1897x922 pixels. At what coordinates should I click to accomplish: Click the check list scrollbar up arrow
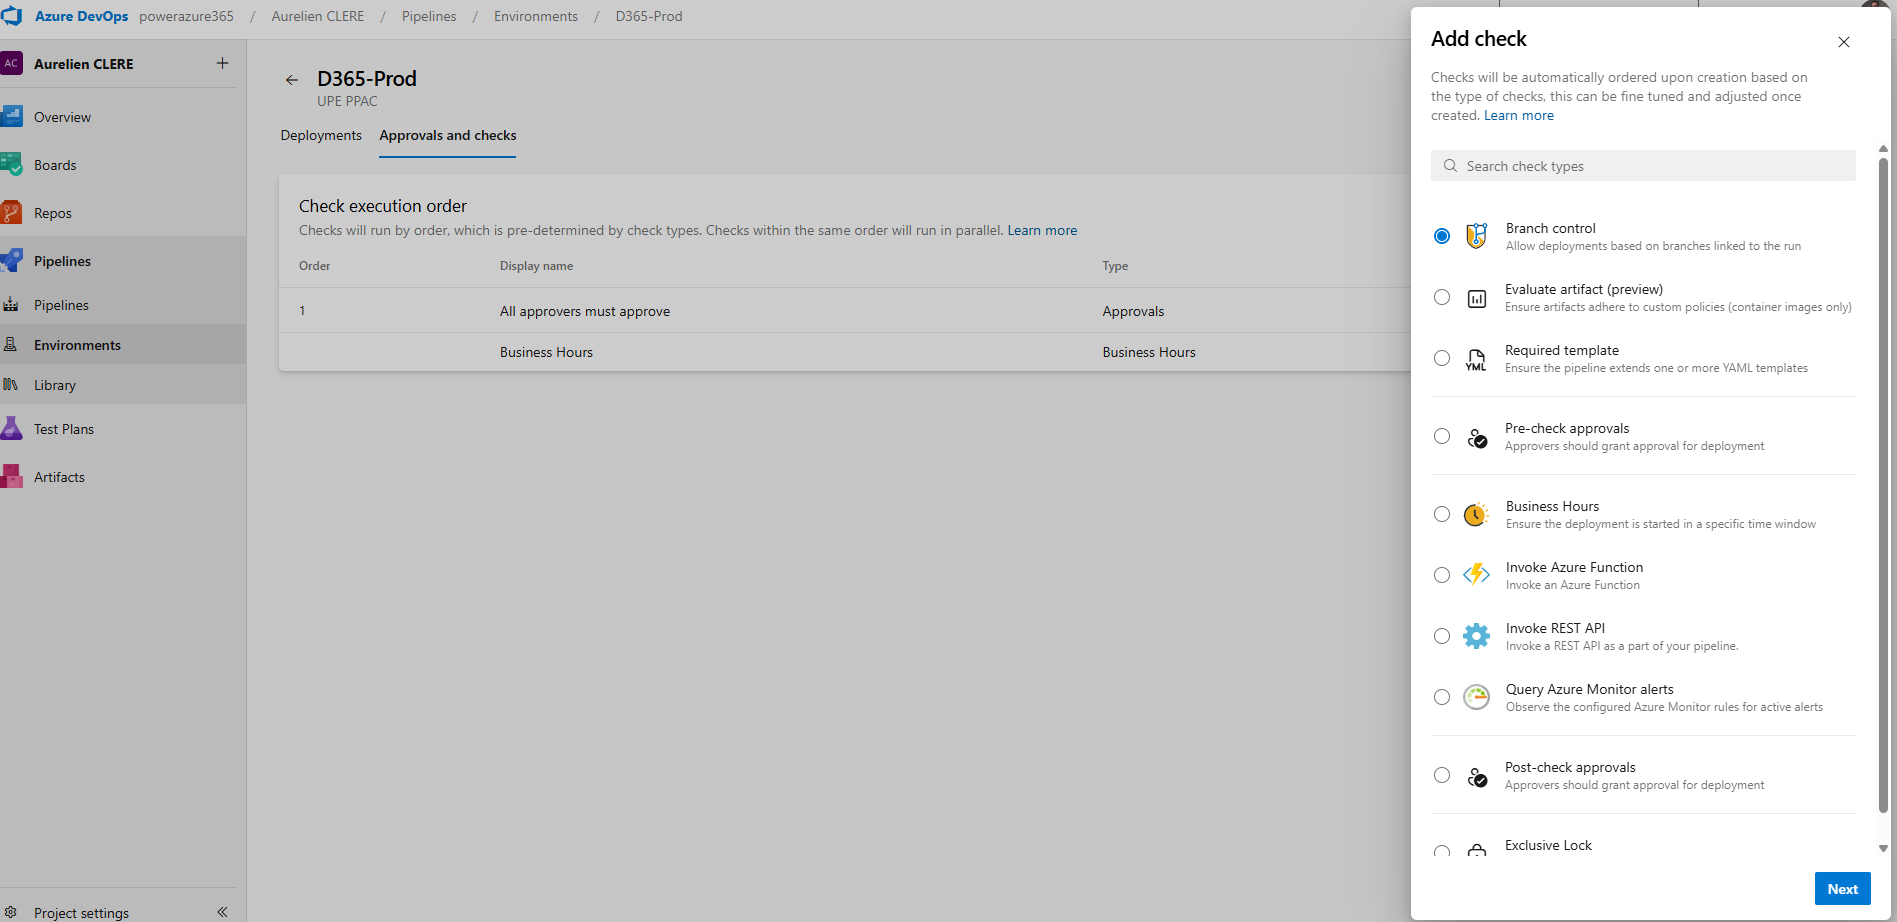point(1883,148)
